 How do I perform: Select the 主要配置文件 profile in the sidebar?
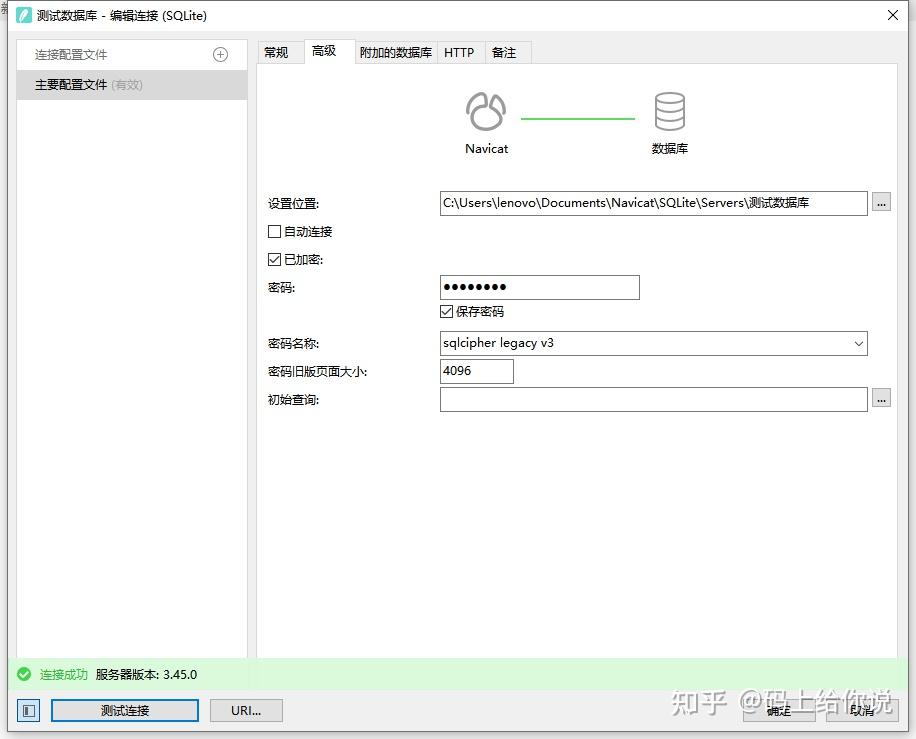pos(85,85)
